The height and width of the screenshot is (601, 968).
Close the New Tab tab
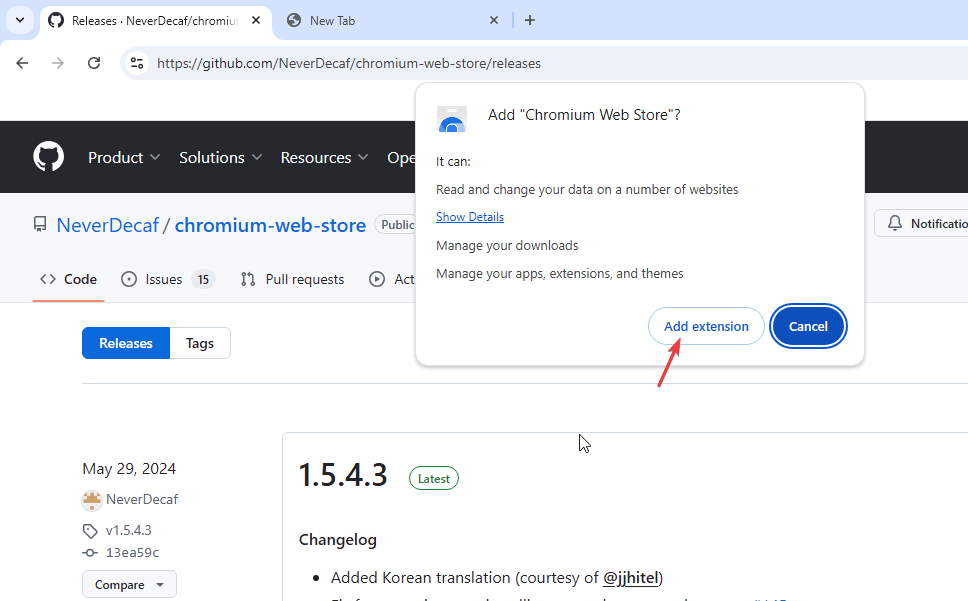494,20
